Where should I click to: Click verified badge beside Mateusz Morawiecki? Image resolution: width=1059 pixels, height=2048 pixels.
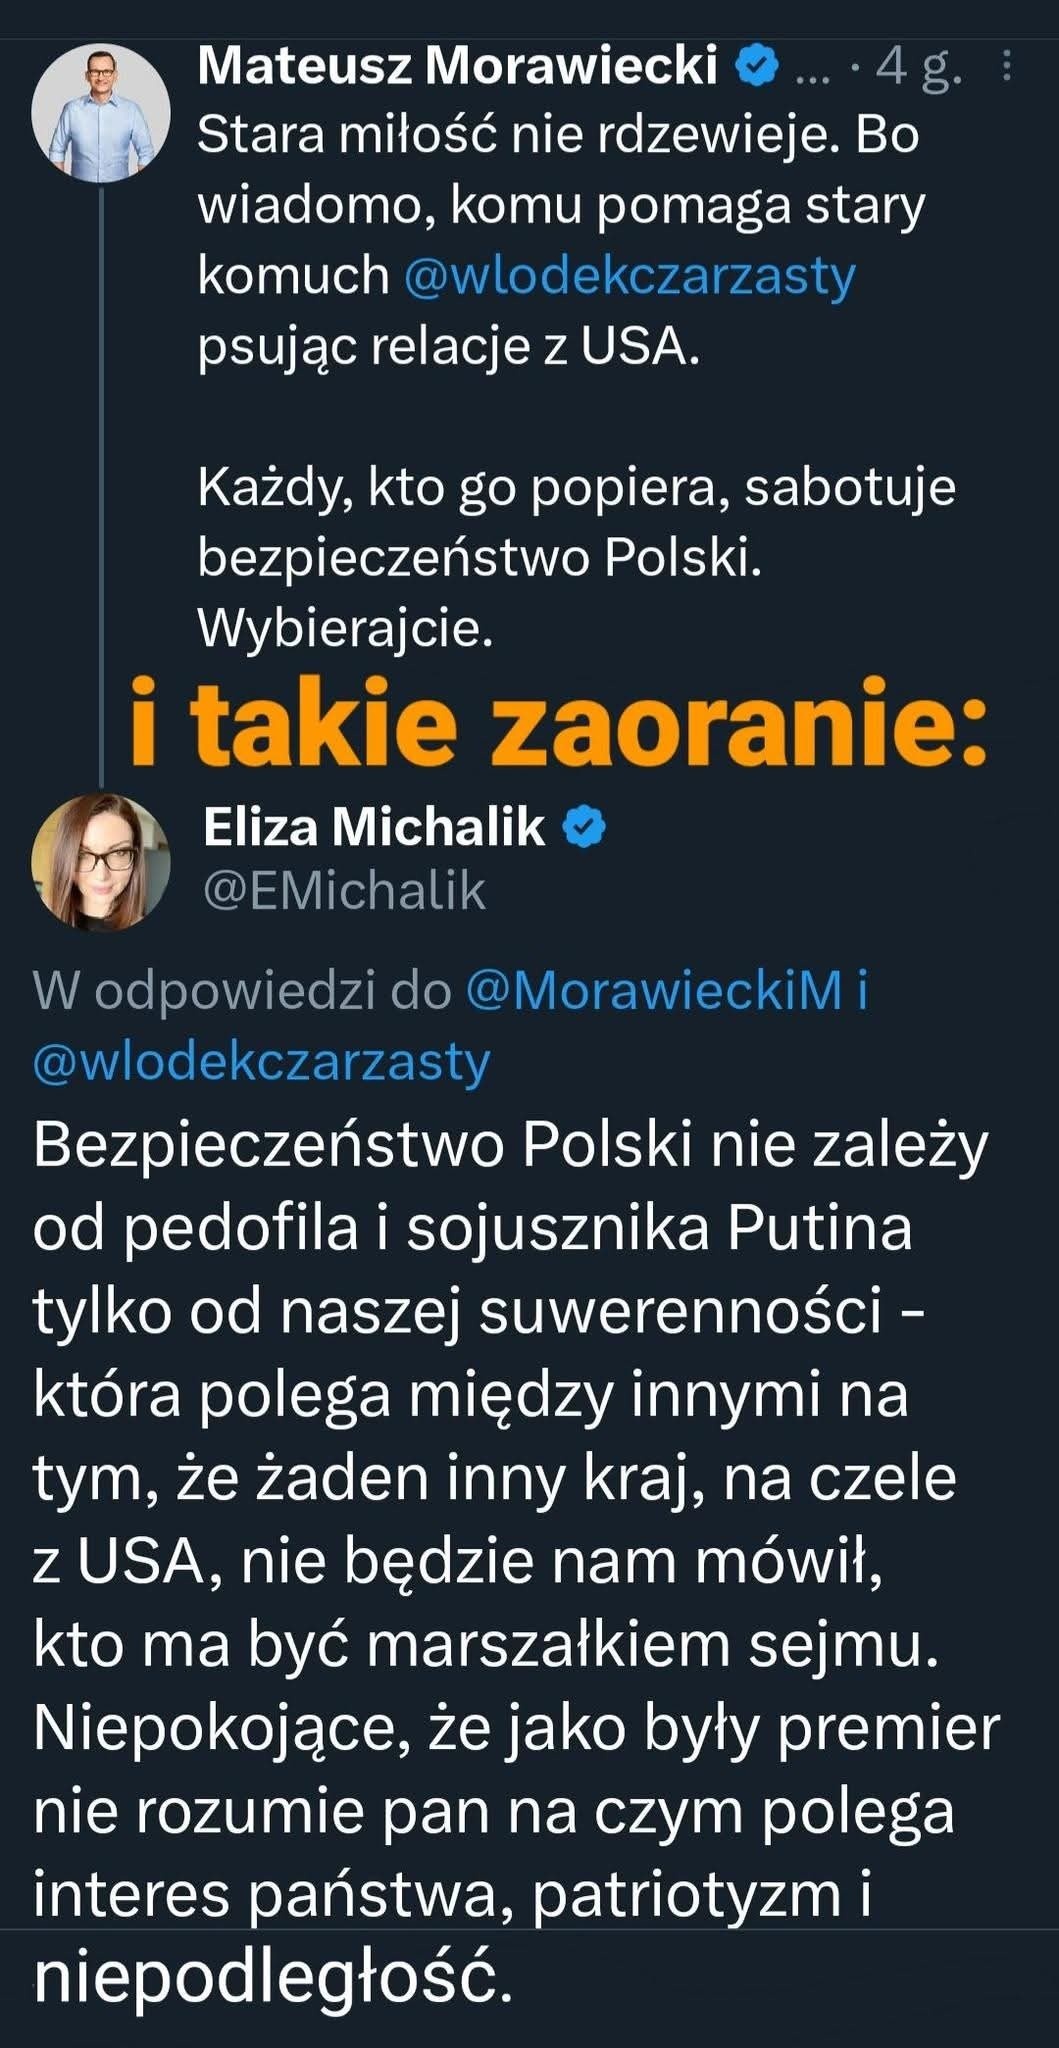(x=757, y=67)
